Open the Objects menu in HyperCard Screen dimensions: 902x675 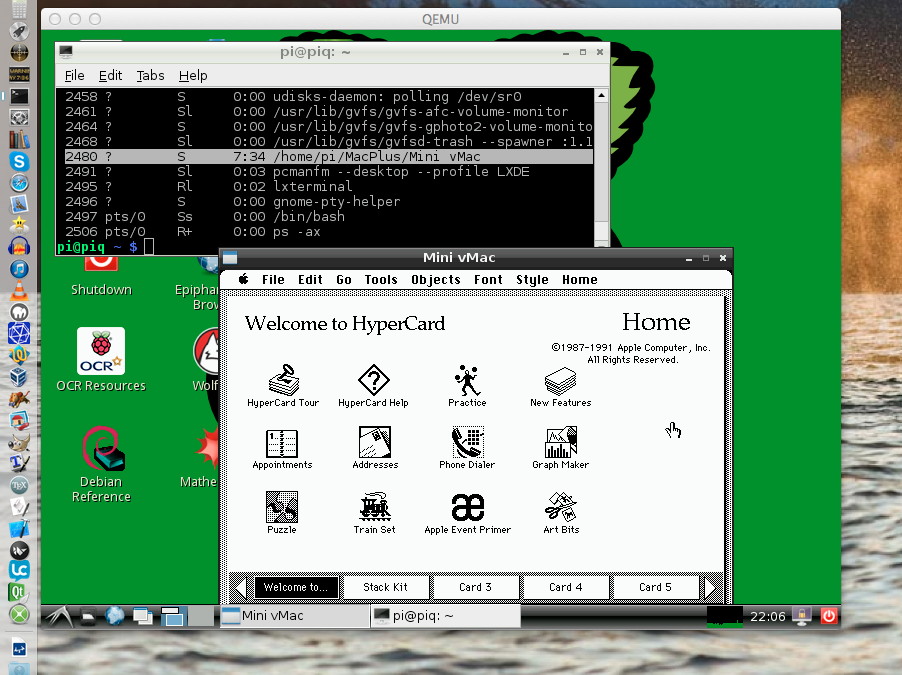point(435,280)
